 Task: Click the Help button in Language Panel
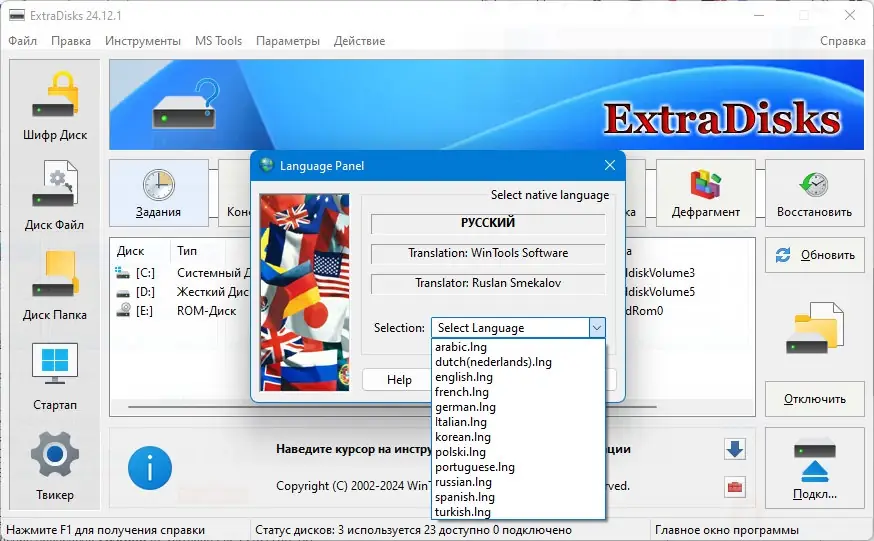coord(399,380)
